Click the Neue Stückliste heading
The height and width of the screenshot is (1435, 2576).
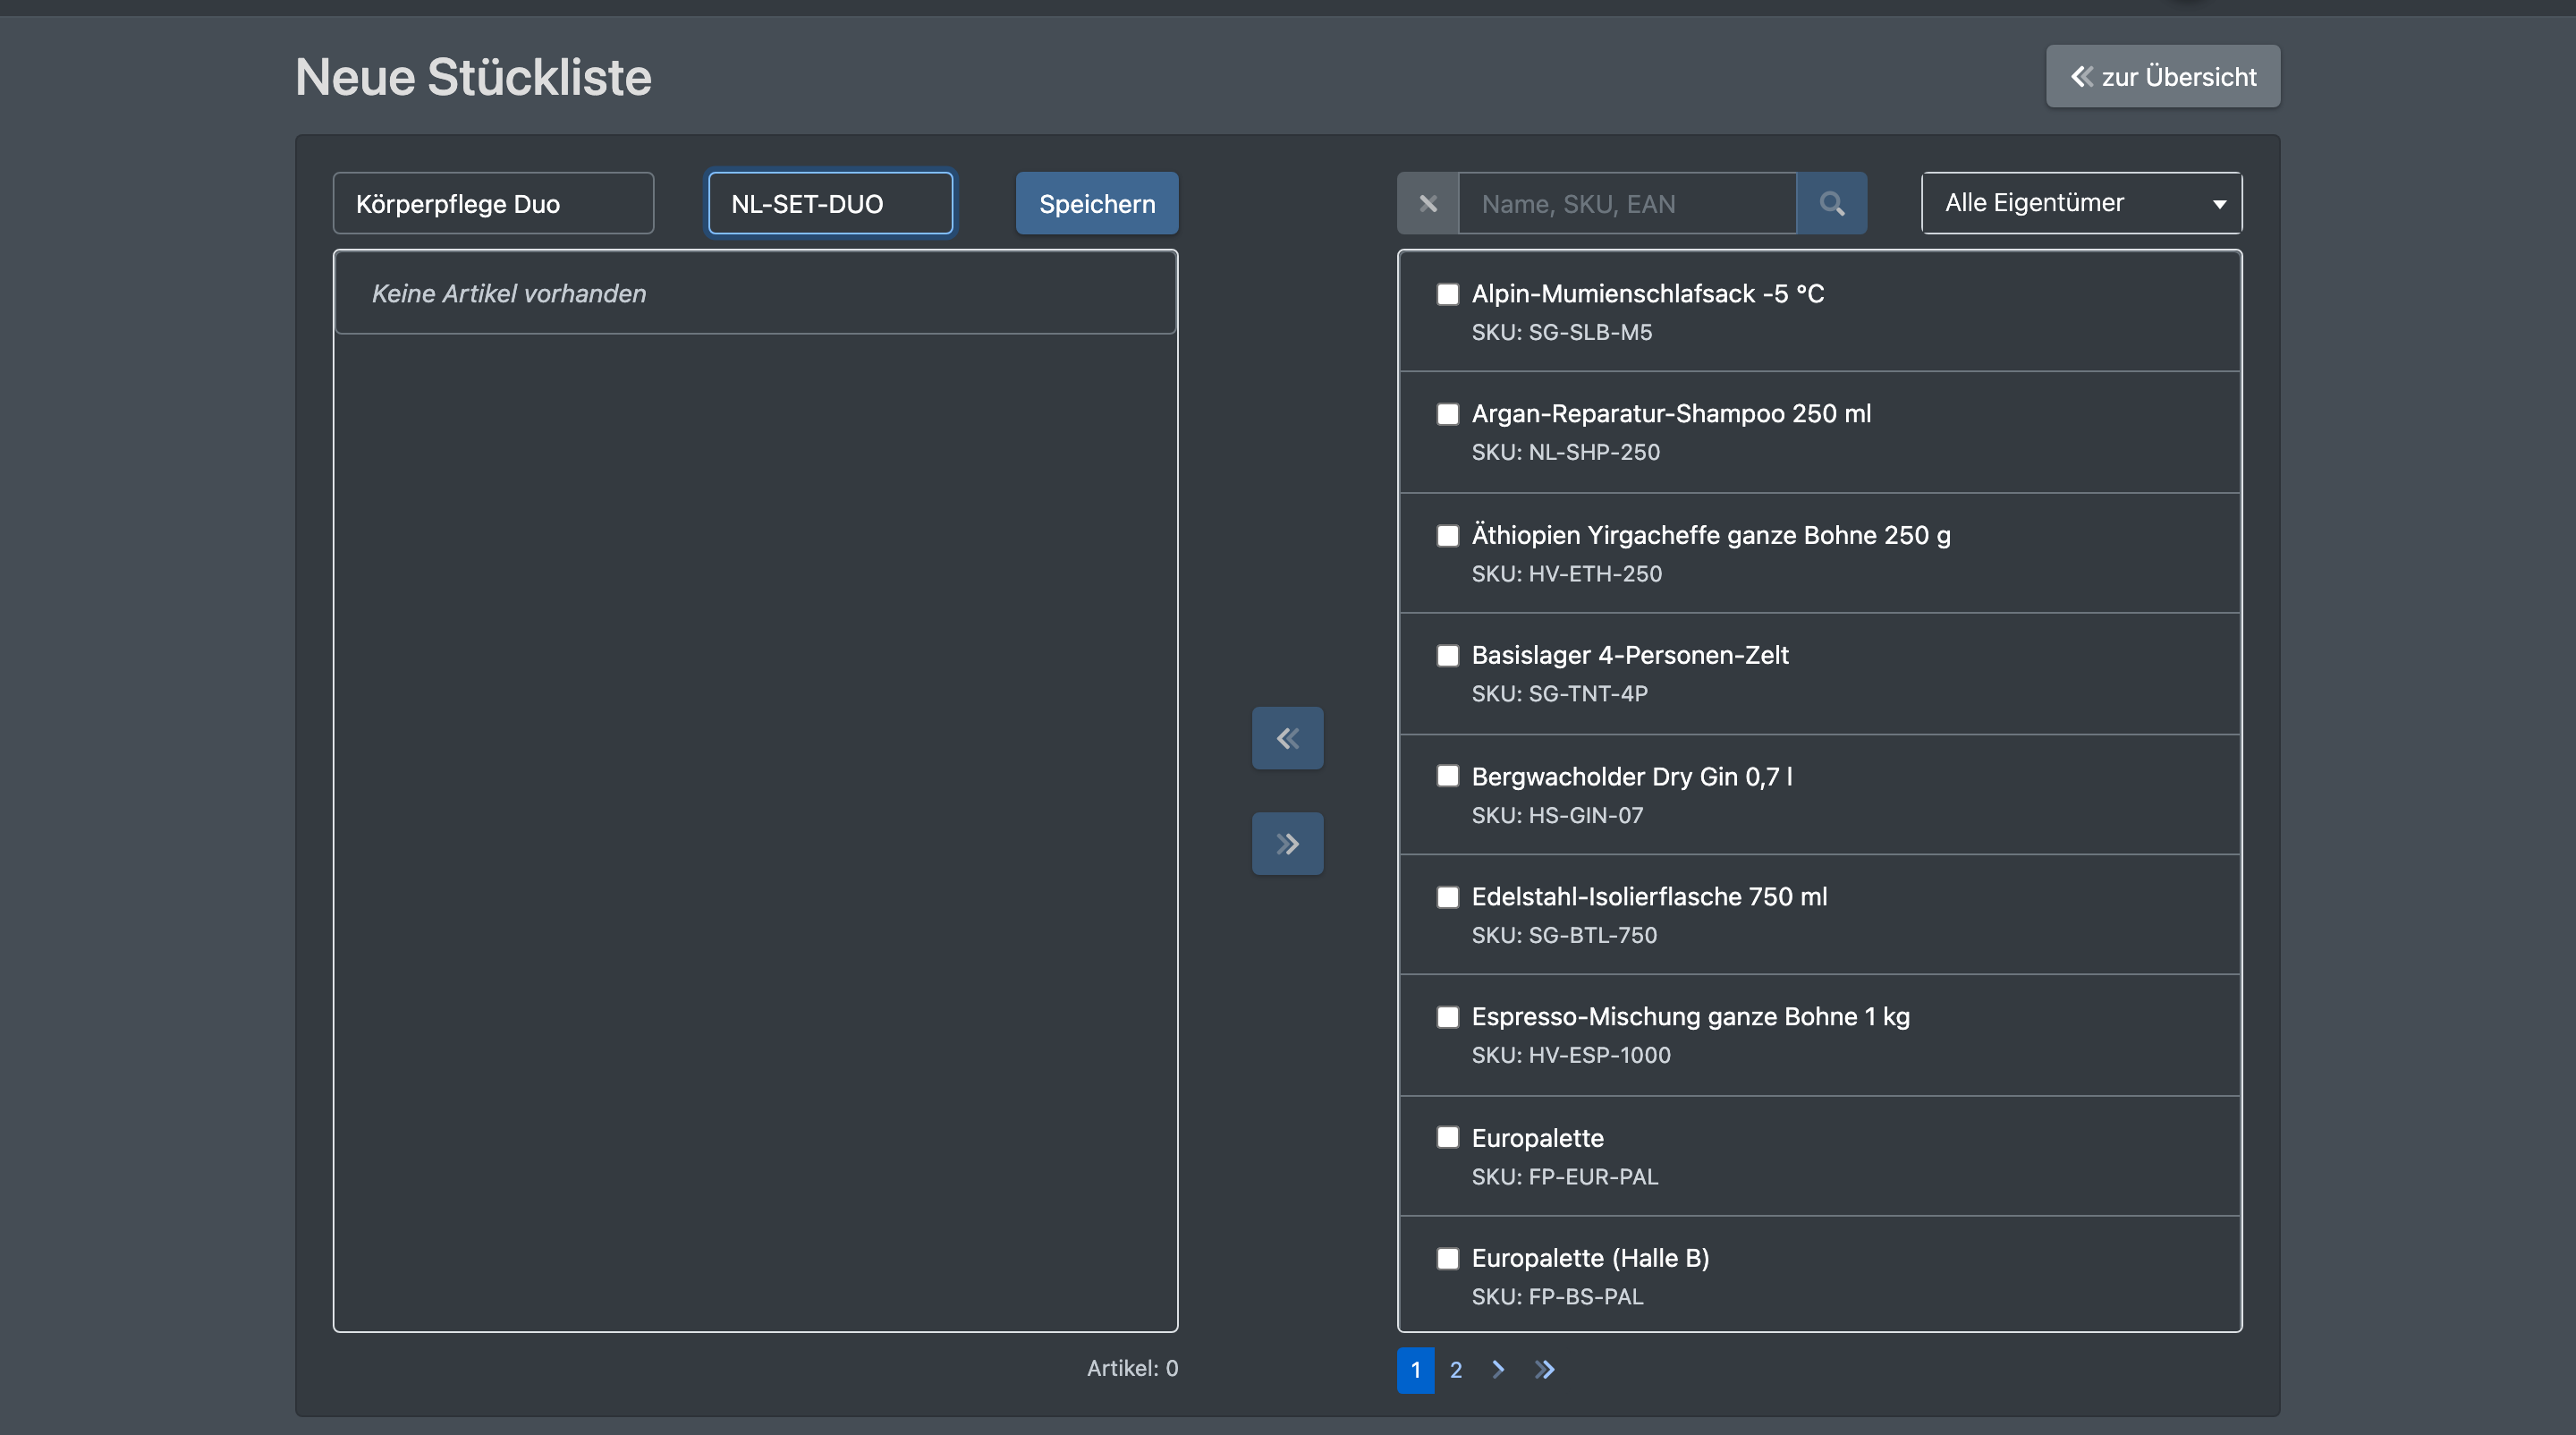point(473,77)
